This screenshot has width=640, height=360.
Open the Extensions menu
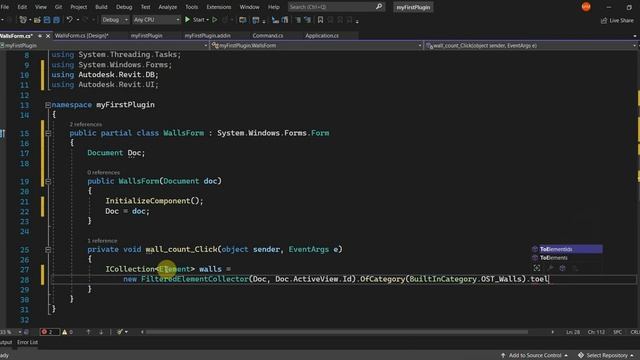(218, 7)
